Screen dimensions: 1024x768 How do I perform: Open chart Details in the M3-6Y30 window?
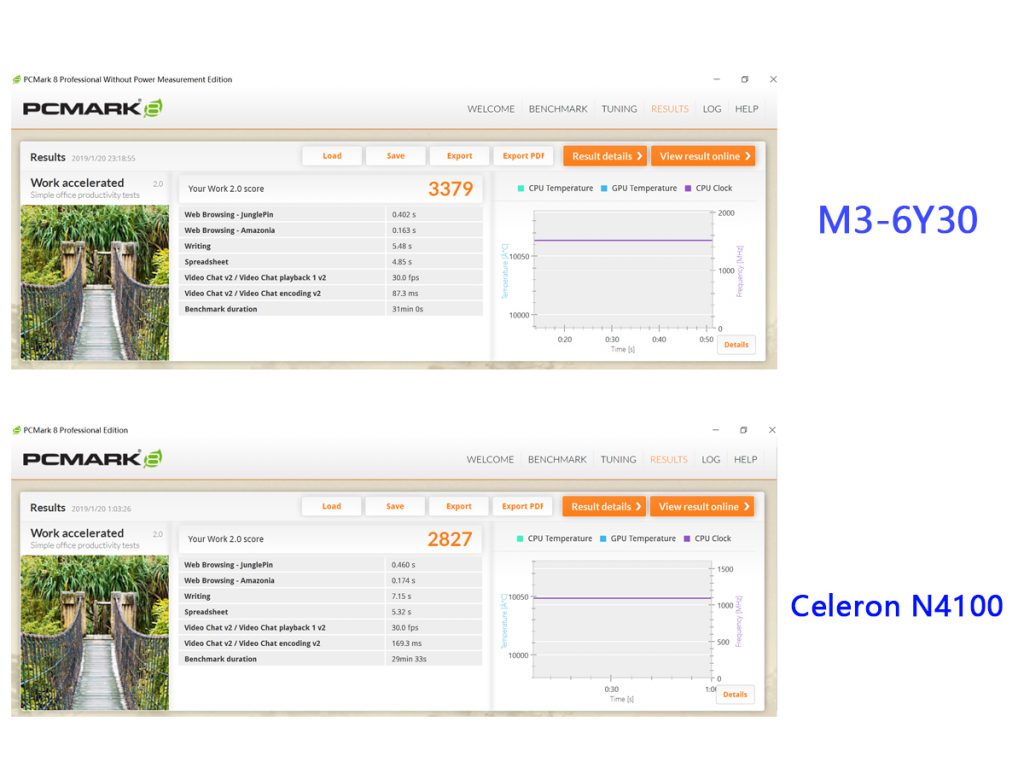736,345
